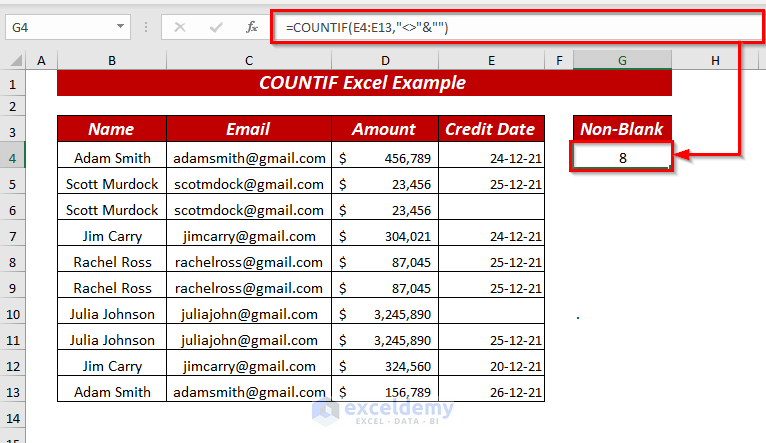766x443 pixels.
Task: Select column H header
Action: coord(715,61)
